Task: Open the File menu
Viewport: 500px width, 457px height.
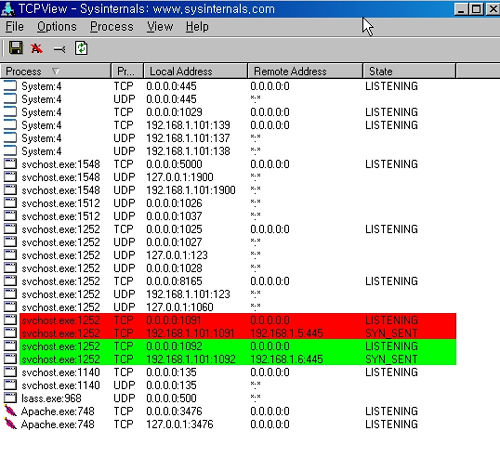Action: (x=15, y=27)
